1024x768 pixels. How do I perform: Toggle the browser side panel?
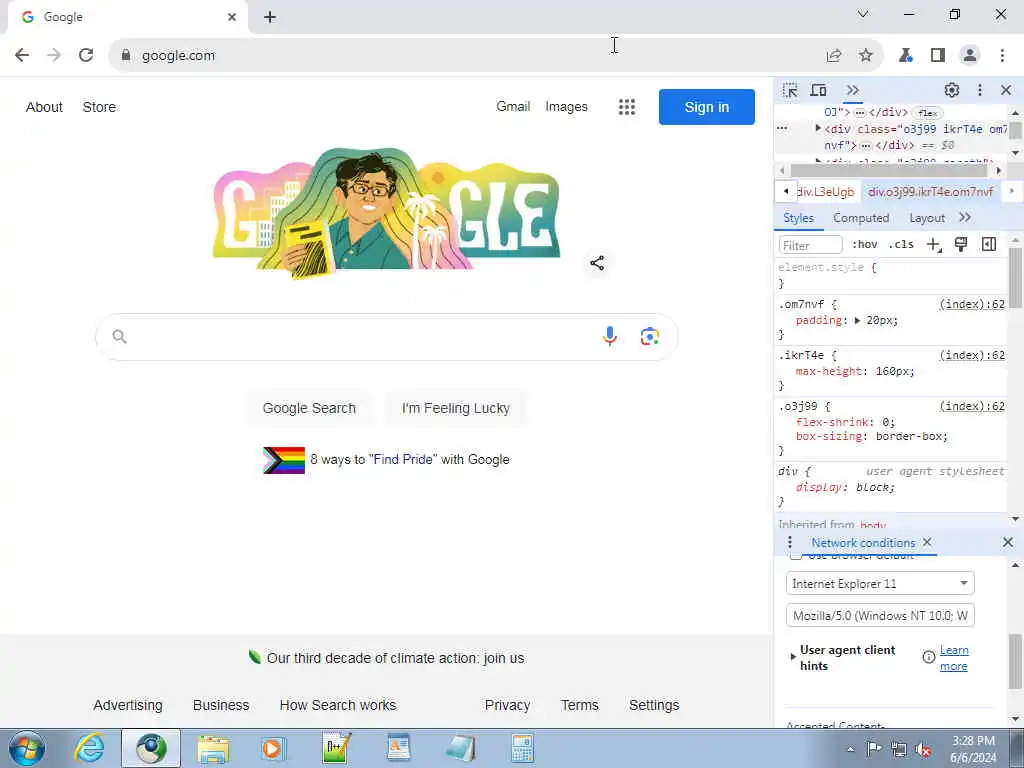tap(938, 56)
